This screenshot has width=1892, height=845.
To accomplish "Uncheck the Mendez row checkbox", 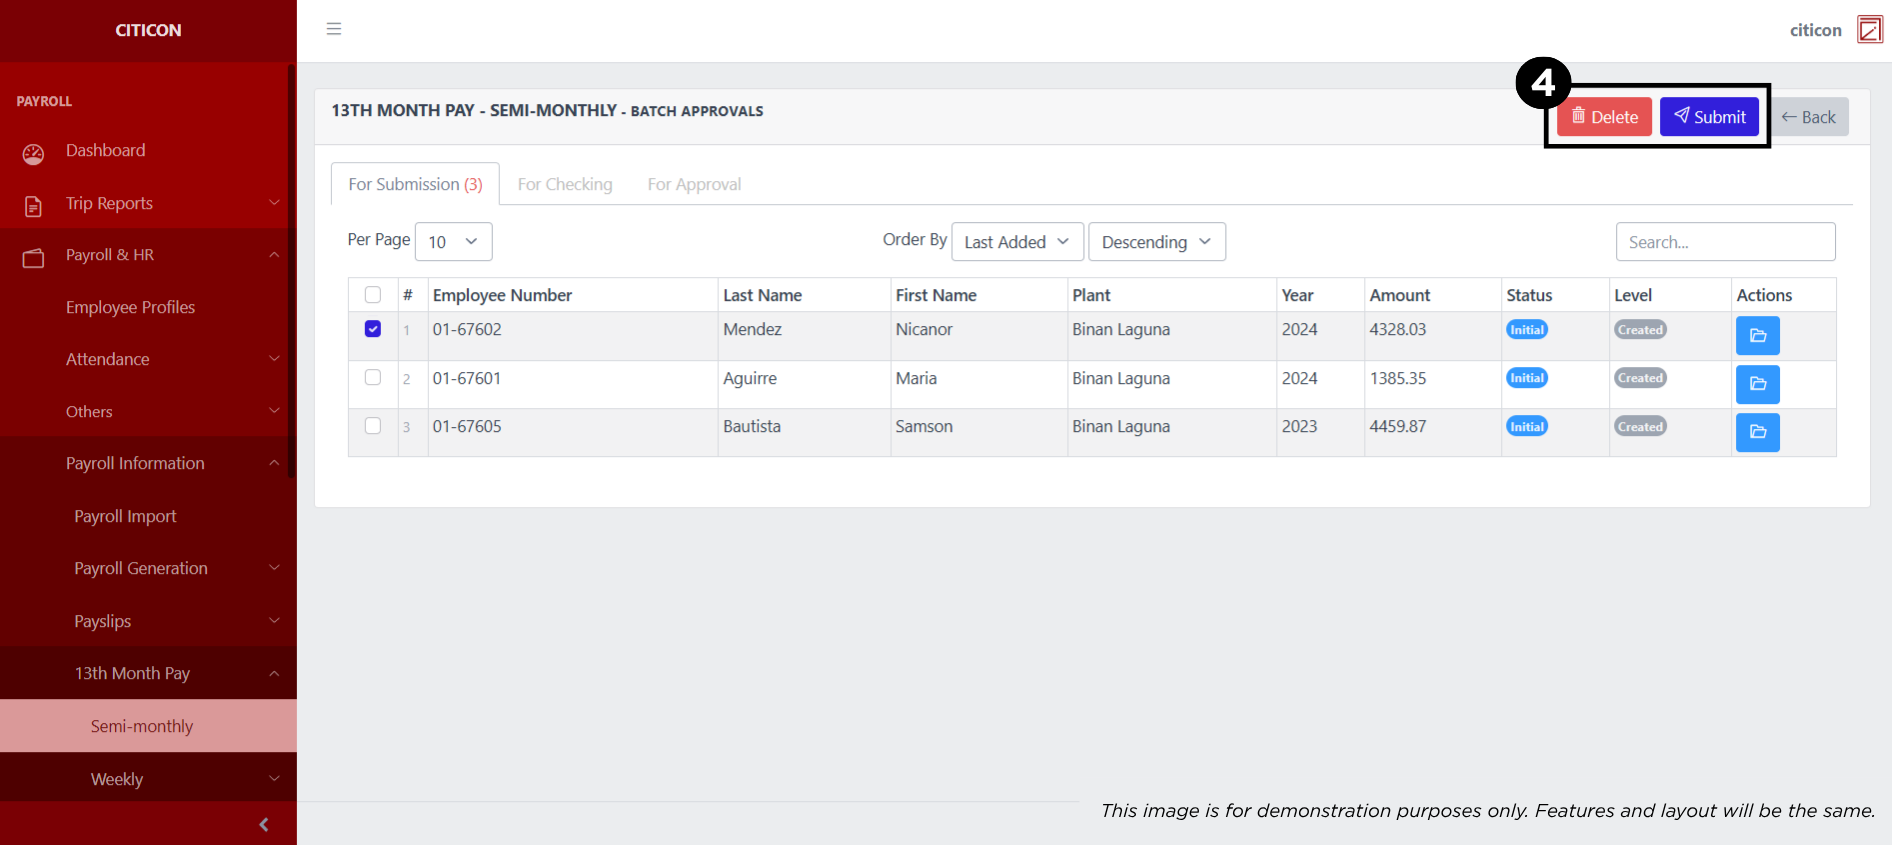I will pyautogui.click(x=373, y=329).
